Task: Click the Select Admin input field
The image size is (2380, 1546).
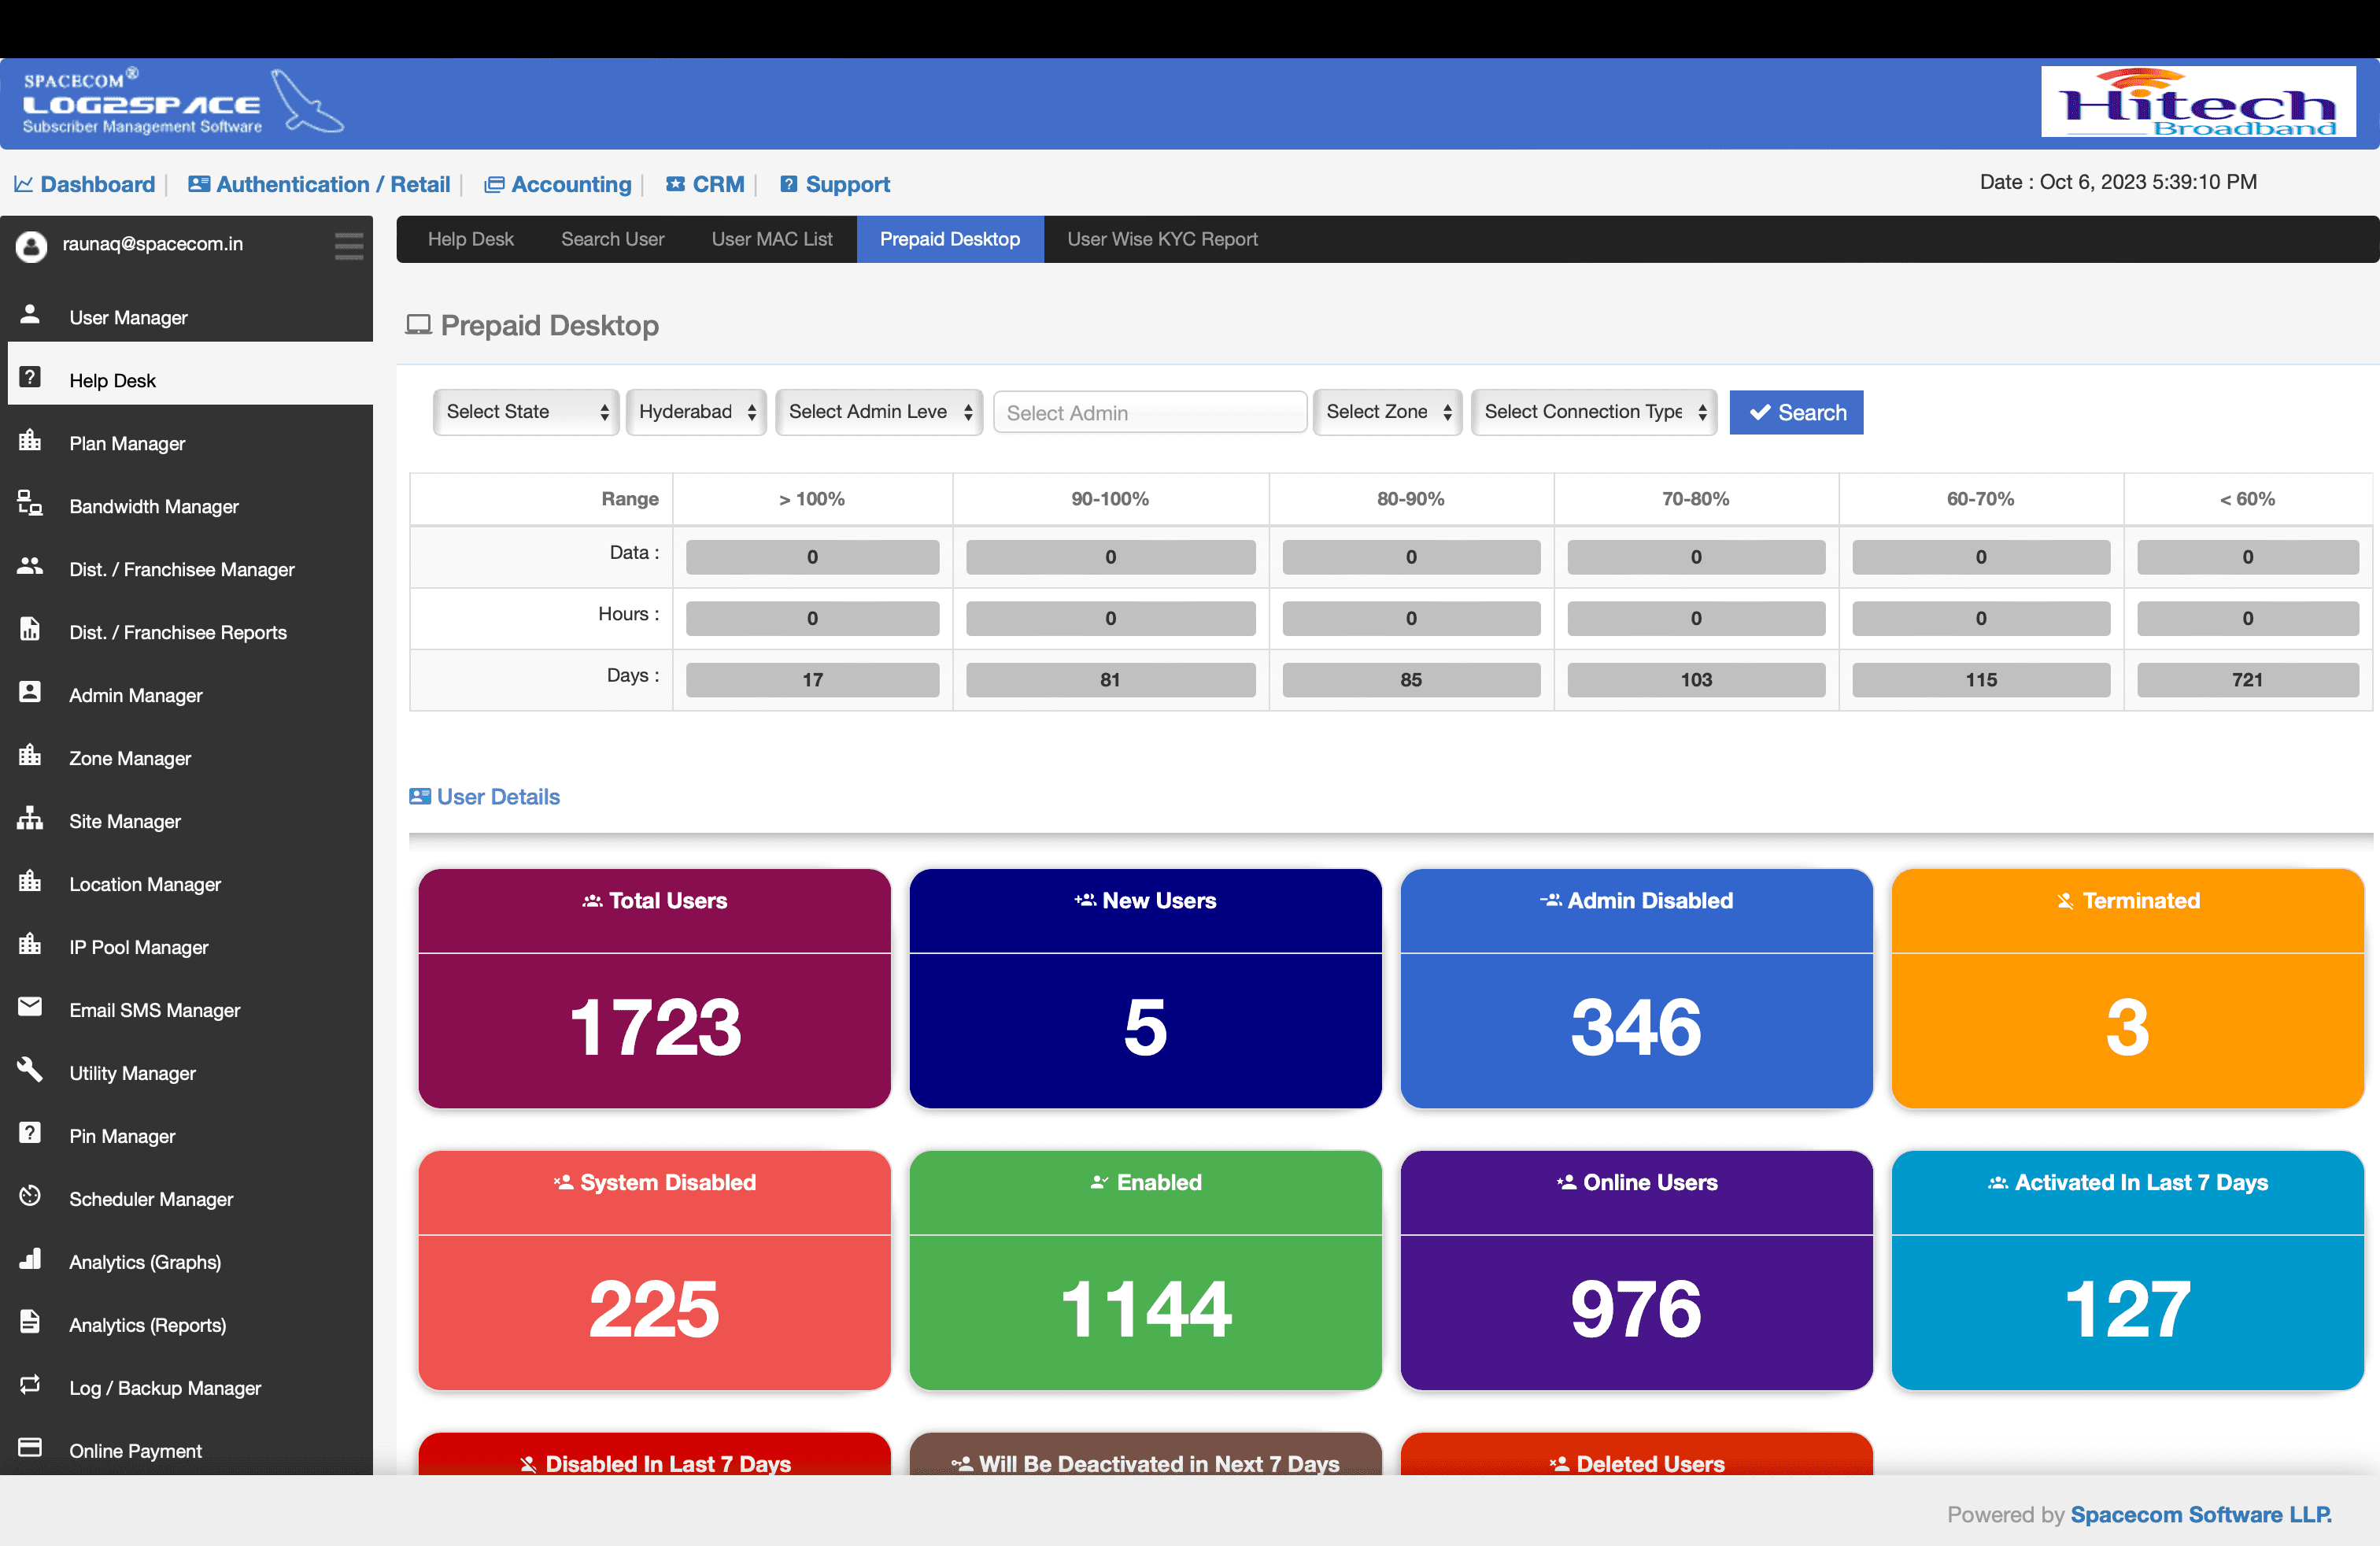Action: [x=1149, y=413]
